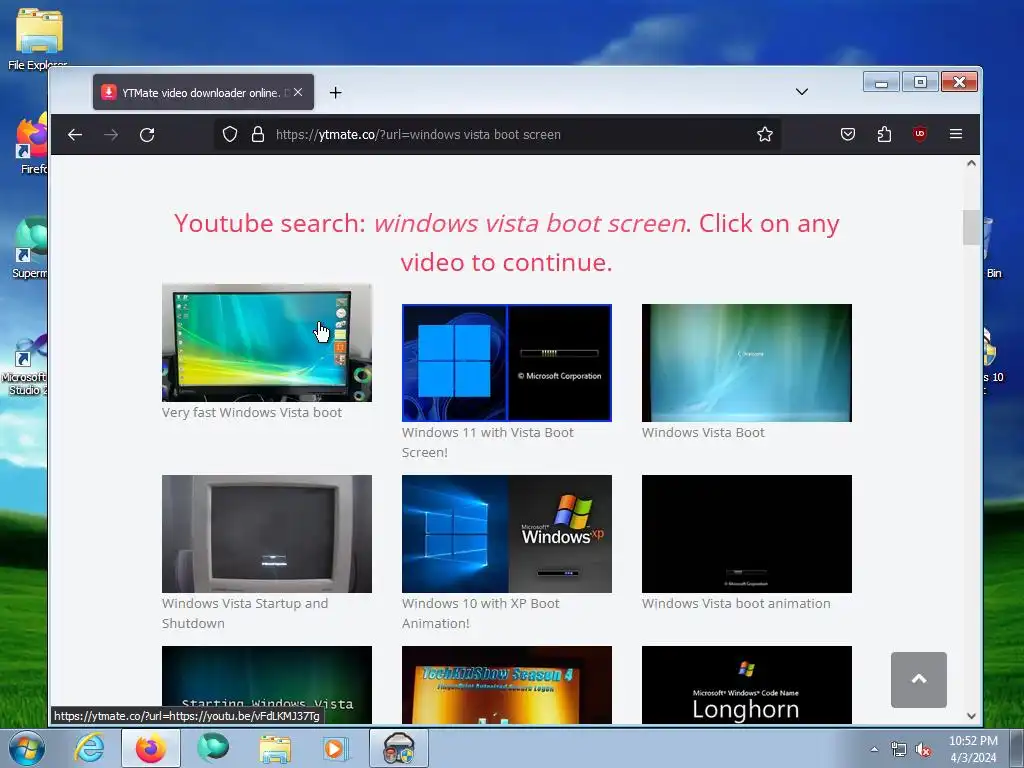
Task: Click the page scrollbar down arrow
Action: [x=971, y=716]
